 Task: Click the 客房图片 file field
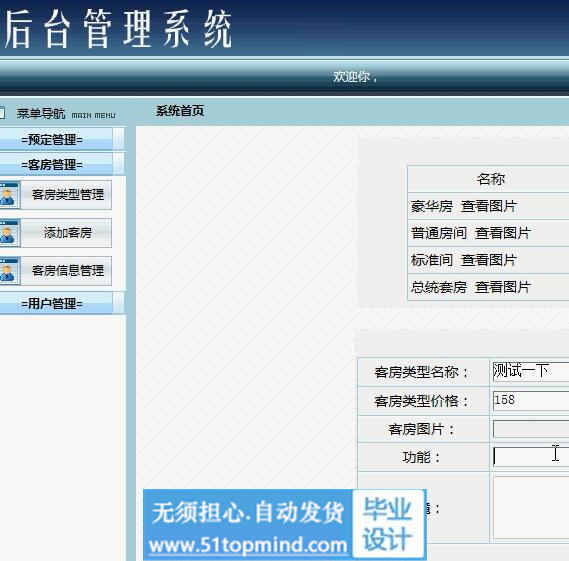(x=531, y=429)
